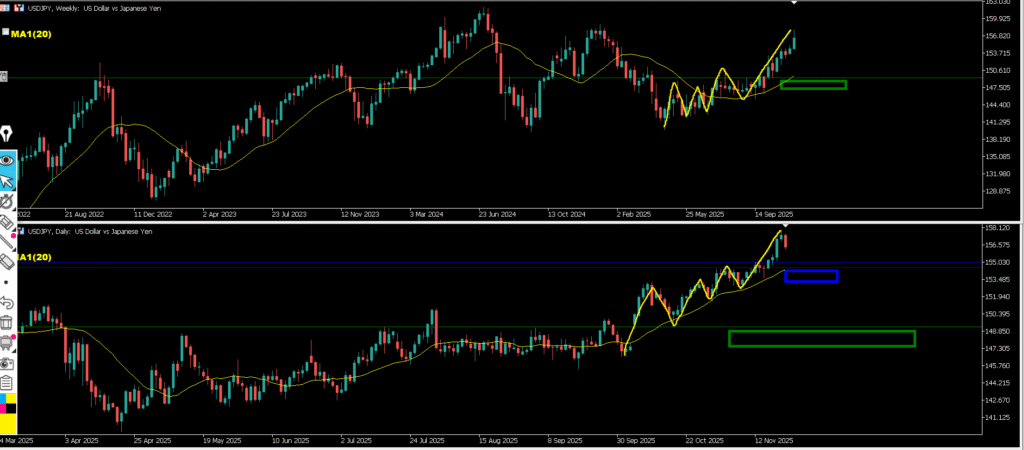Toggle the eye visibility tool
1024x450 pixels.
point(7,159)
